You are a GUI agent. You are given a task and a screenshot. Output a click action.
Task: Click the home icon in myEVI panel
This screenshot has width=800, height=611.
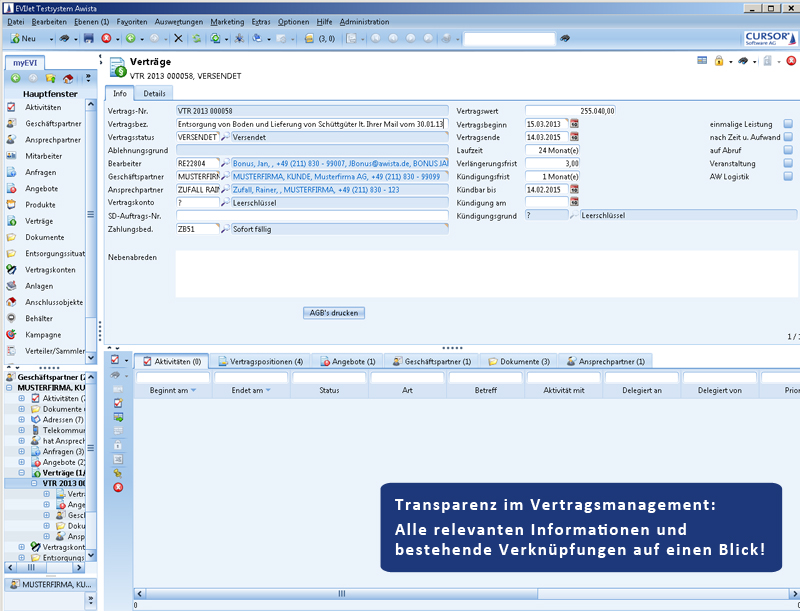tap(68, 78)
